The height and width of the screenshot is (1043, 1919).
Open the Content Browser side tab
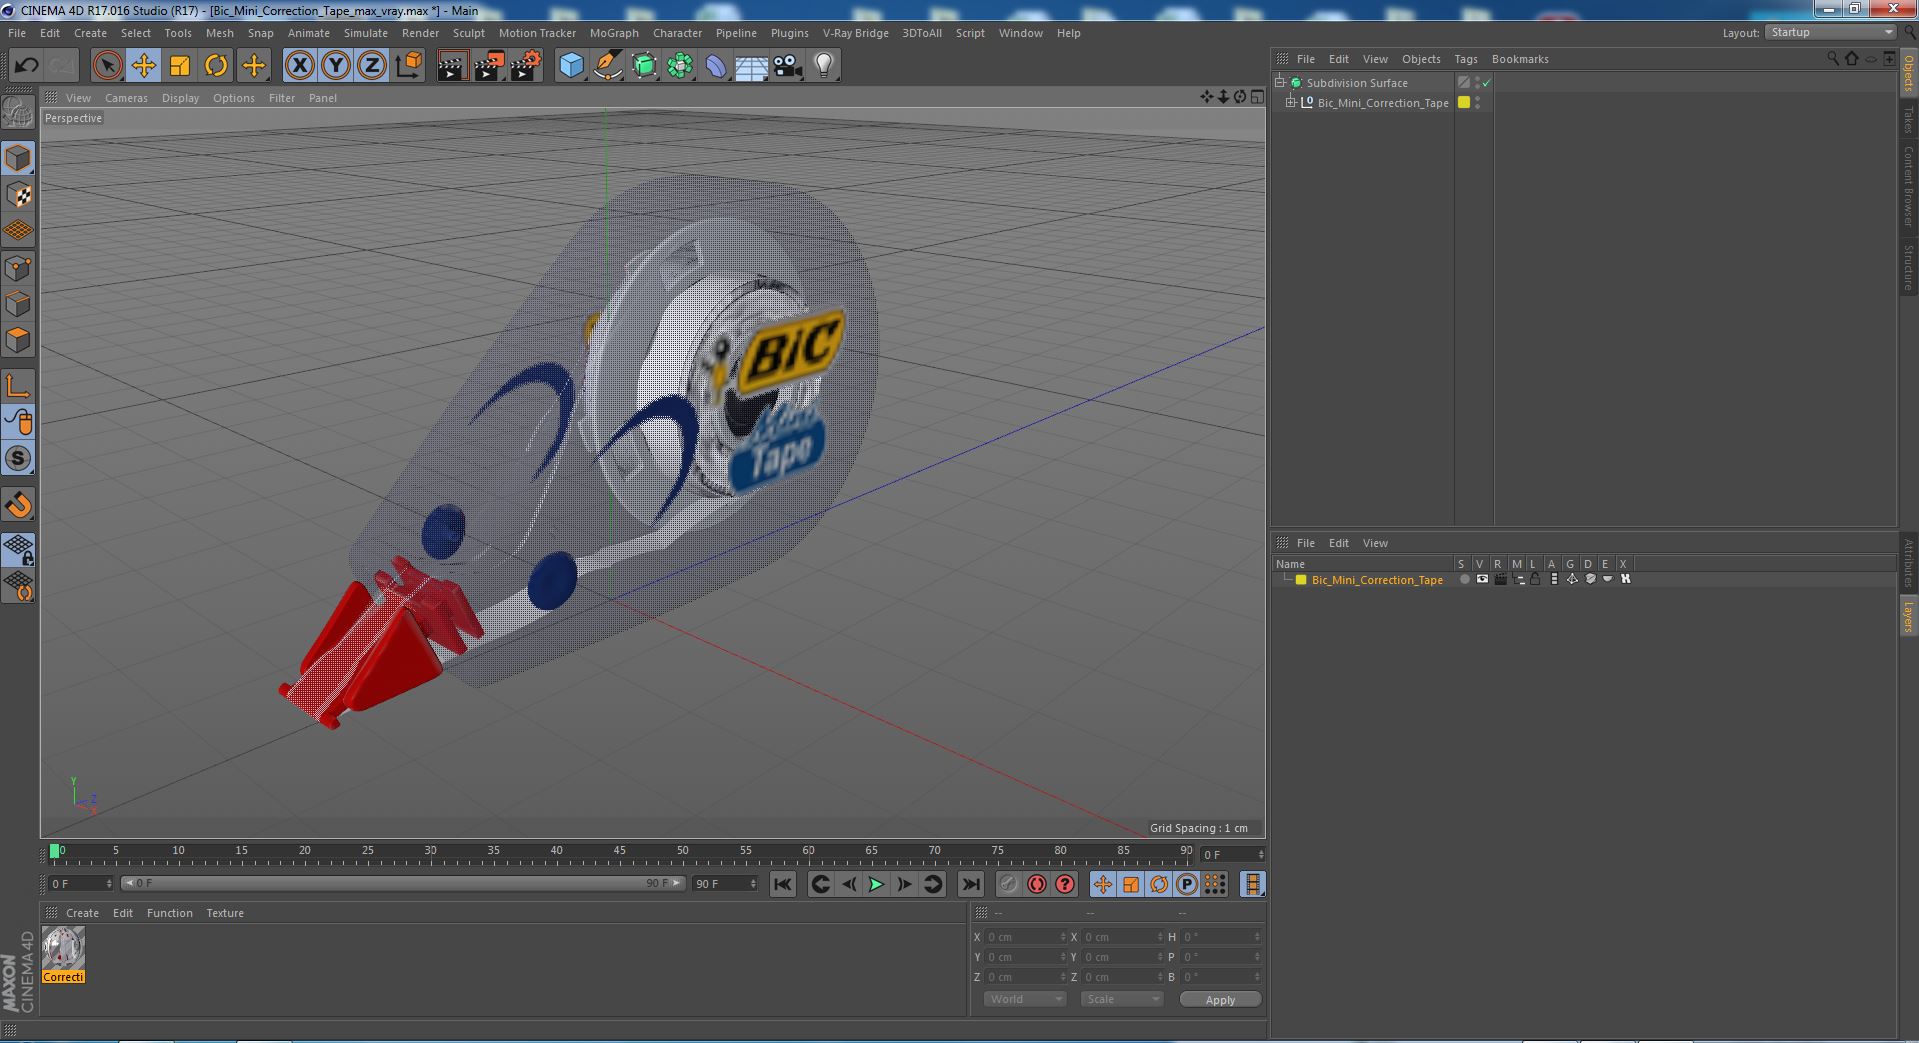1908,186
